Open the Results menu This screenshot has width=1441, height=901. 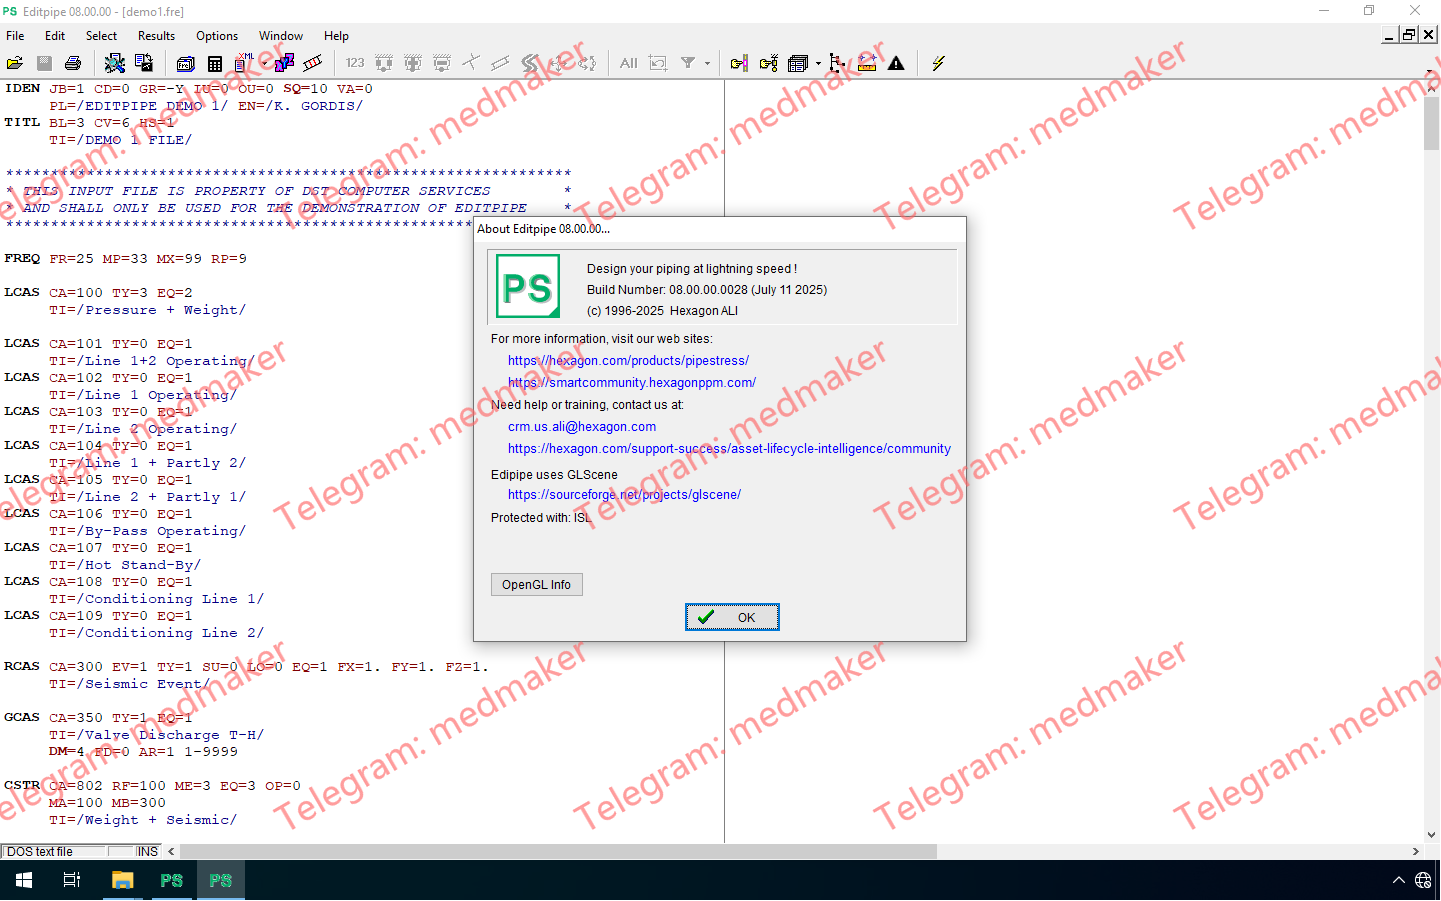pos(156,35)
